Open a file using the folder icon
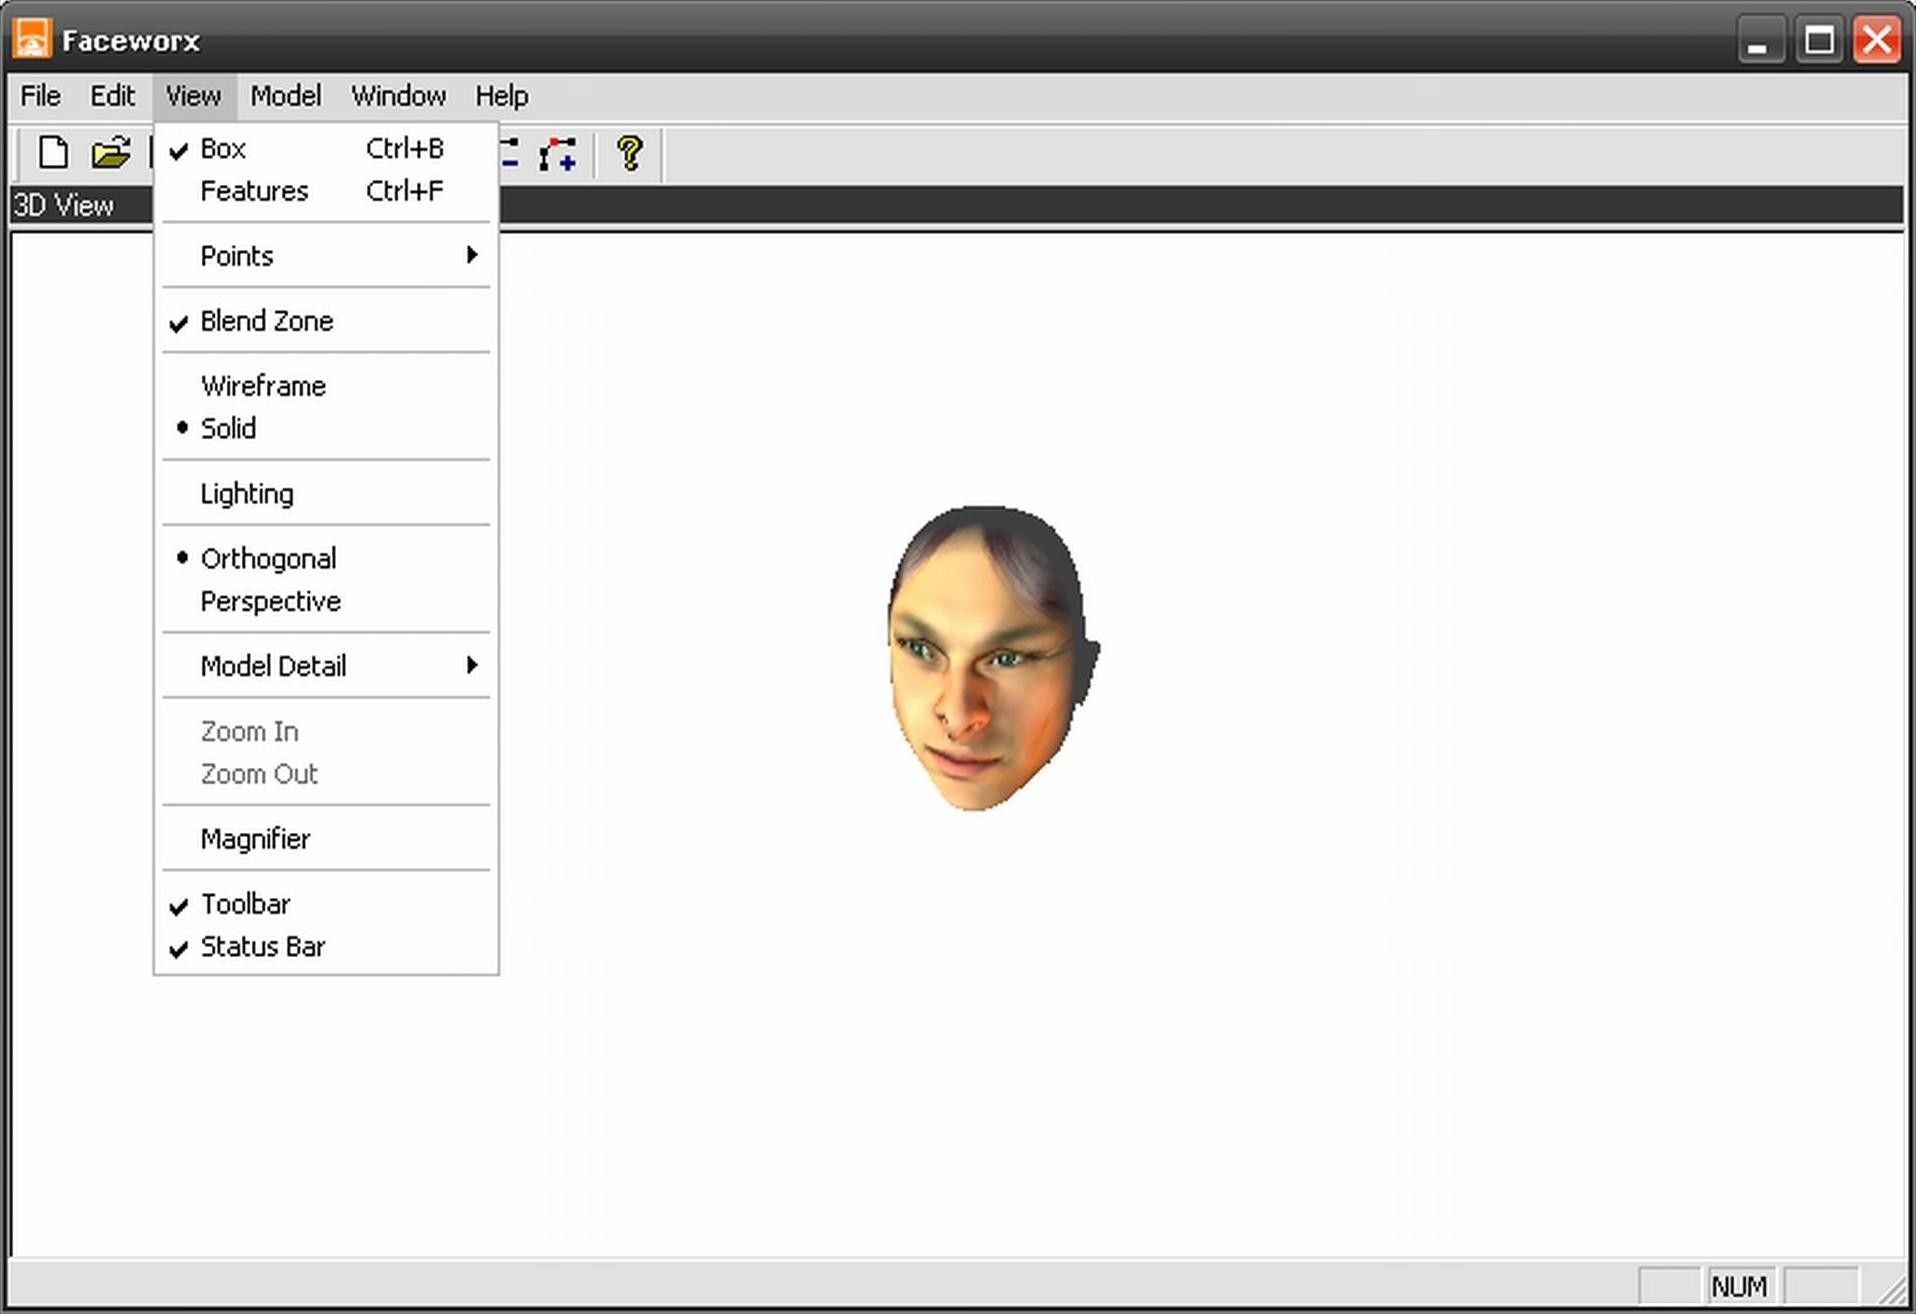 [110, 152]
